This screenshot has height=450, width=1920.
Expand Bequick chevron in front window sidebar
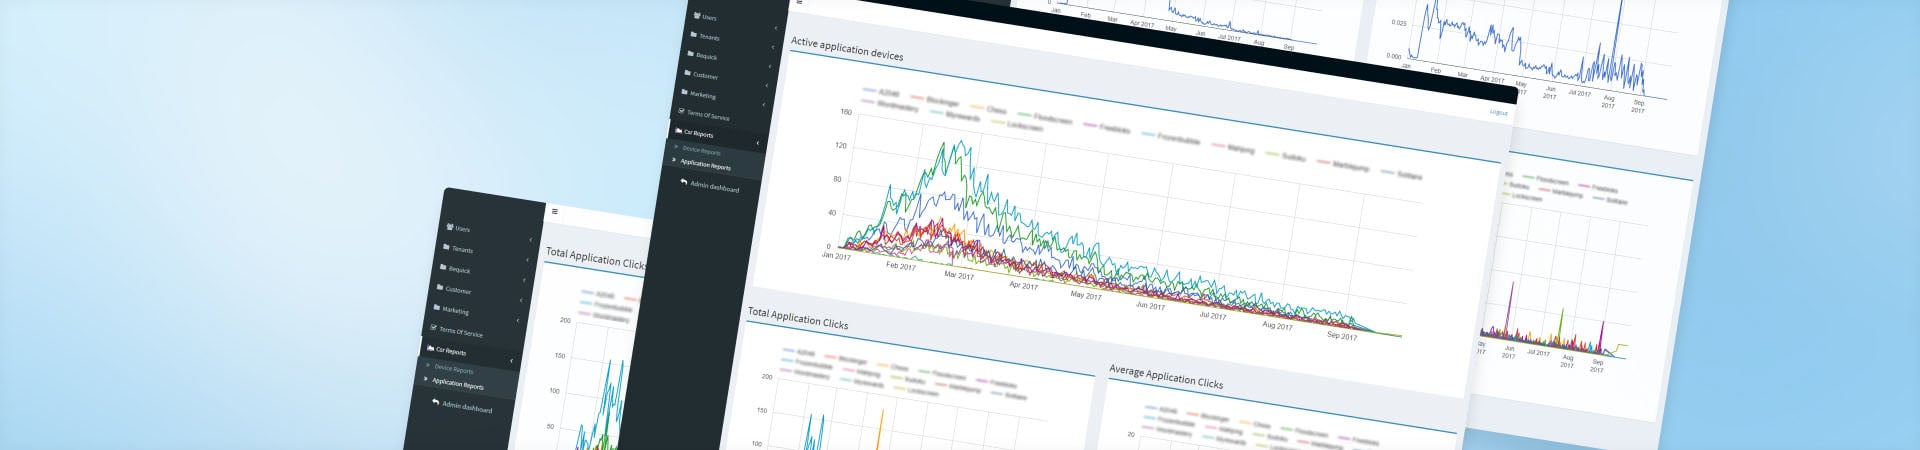tap(772, 67)
